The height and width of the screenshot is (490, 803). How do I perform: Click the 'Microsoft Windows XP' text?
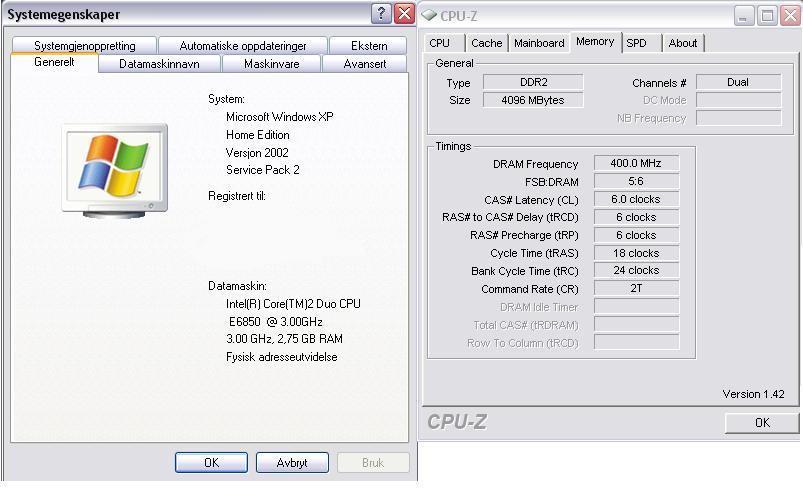coord(280,117)
